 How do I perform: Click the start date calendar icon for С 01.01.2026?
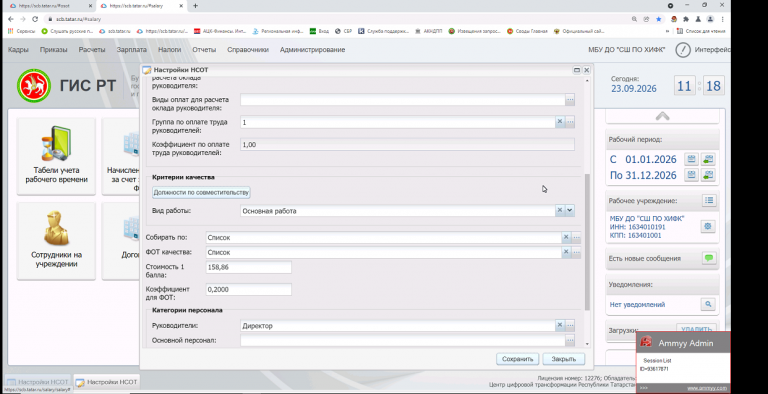691,159
